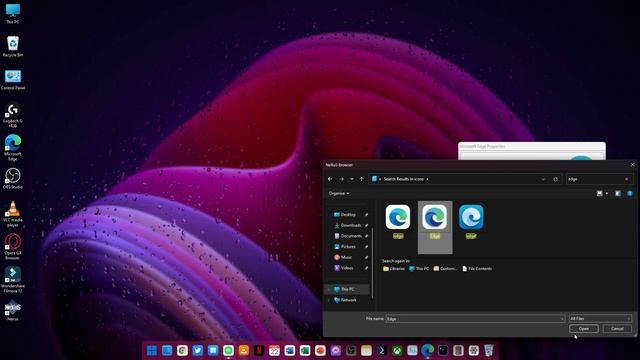This screenshot has width=640, height=360.
Task: Expand the address bar history dropdown
Action: click(x=543, y=179)
